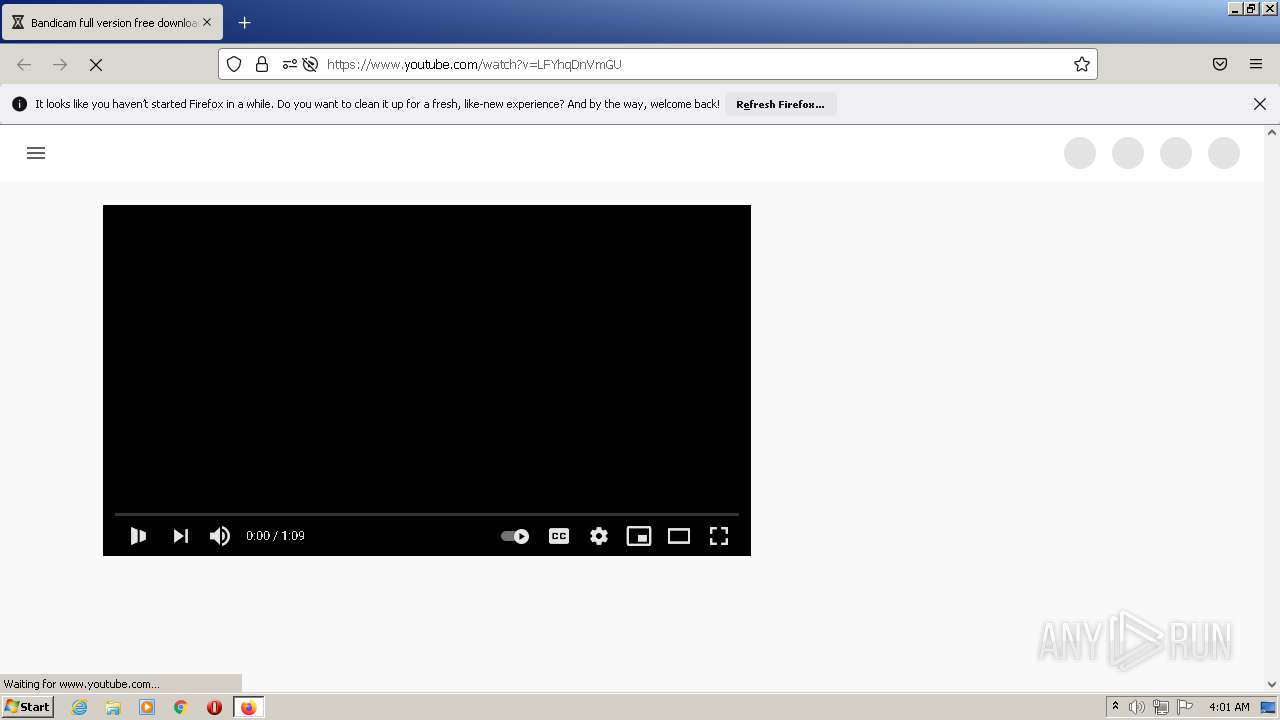Launch Windows Media Player from taskbar
Image resolution: width=1280 pixels, height=720 pixels.
[x=147, y=707]
